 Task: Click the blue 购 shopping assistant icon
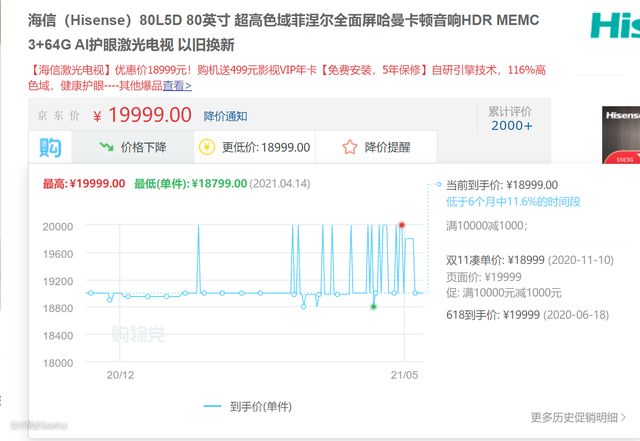coord(50,147)
